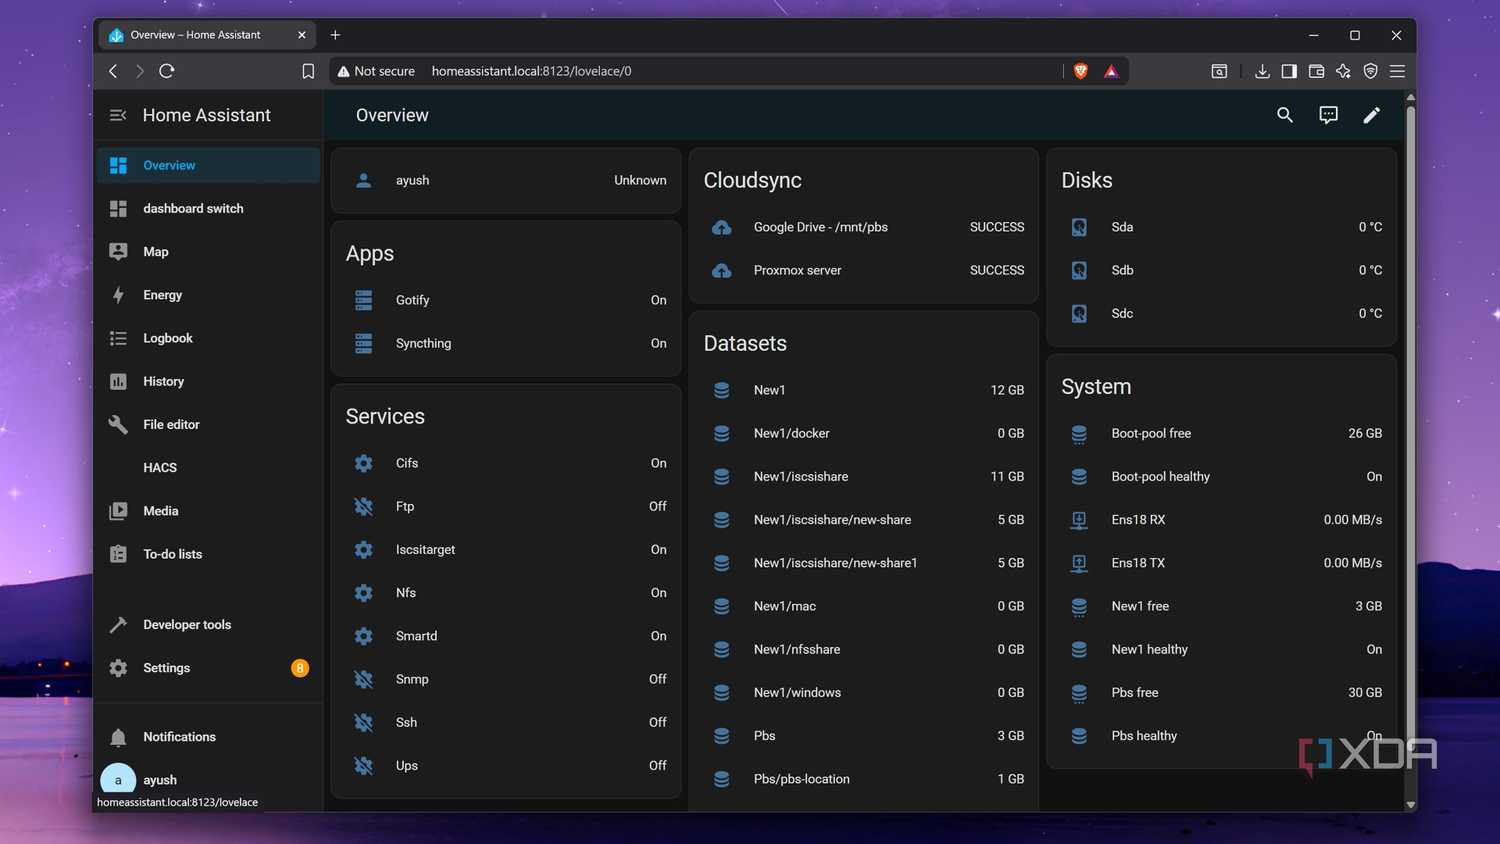Viewport: 1500px width, 844px height.
Task: Open the Pbs/pbs-location dataset row
Action: point(864,779)
